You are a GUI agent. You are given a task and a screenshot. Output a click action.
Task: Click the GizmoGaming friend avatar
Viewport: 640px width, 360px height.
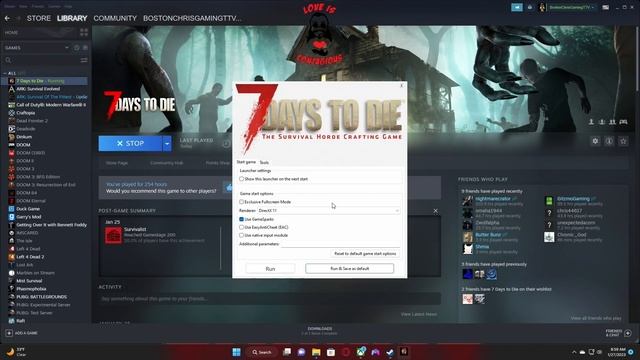coord(549,201)
